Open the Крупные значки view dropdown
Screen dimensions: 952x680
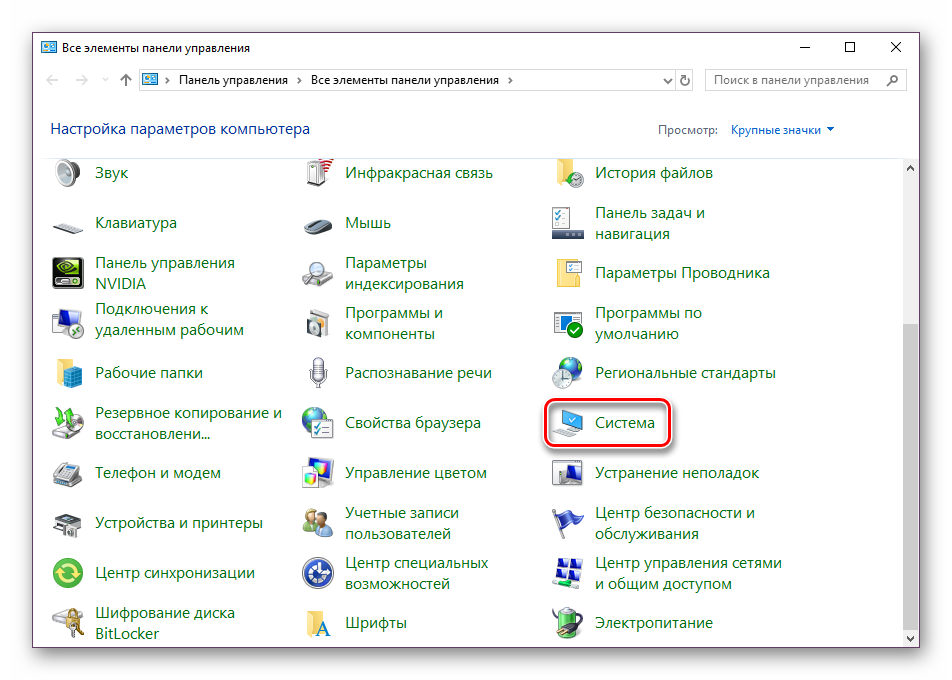click(x=782, y=130)
